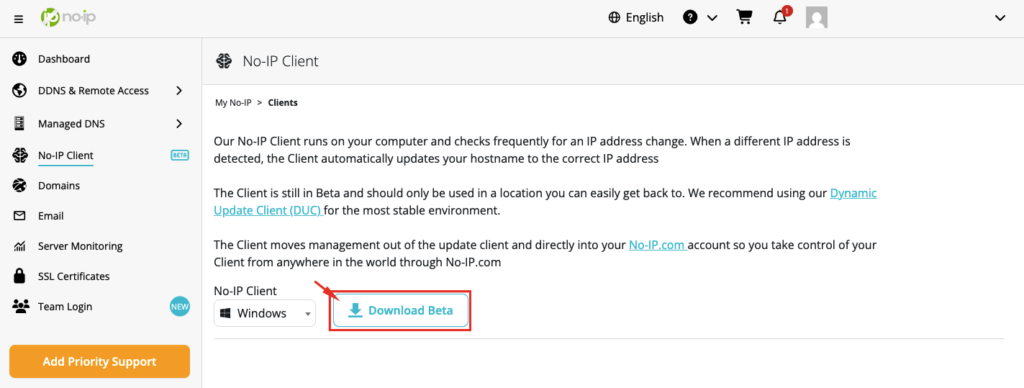Image resolution: width=1024 pixels, height=388 pixels.
Task: Click the Server Monitoring chart icon
Action: [20, 246]
